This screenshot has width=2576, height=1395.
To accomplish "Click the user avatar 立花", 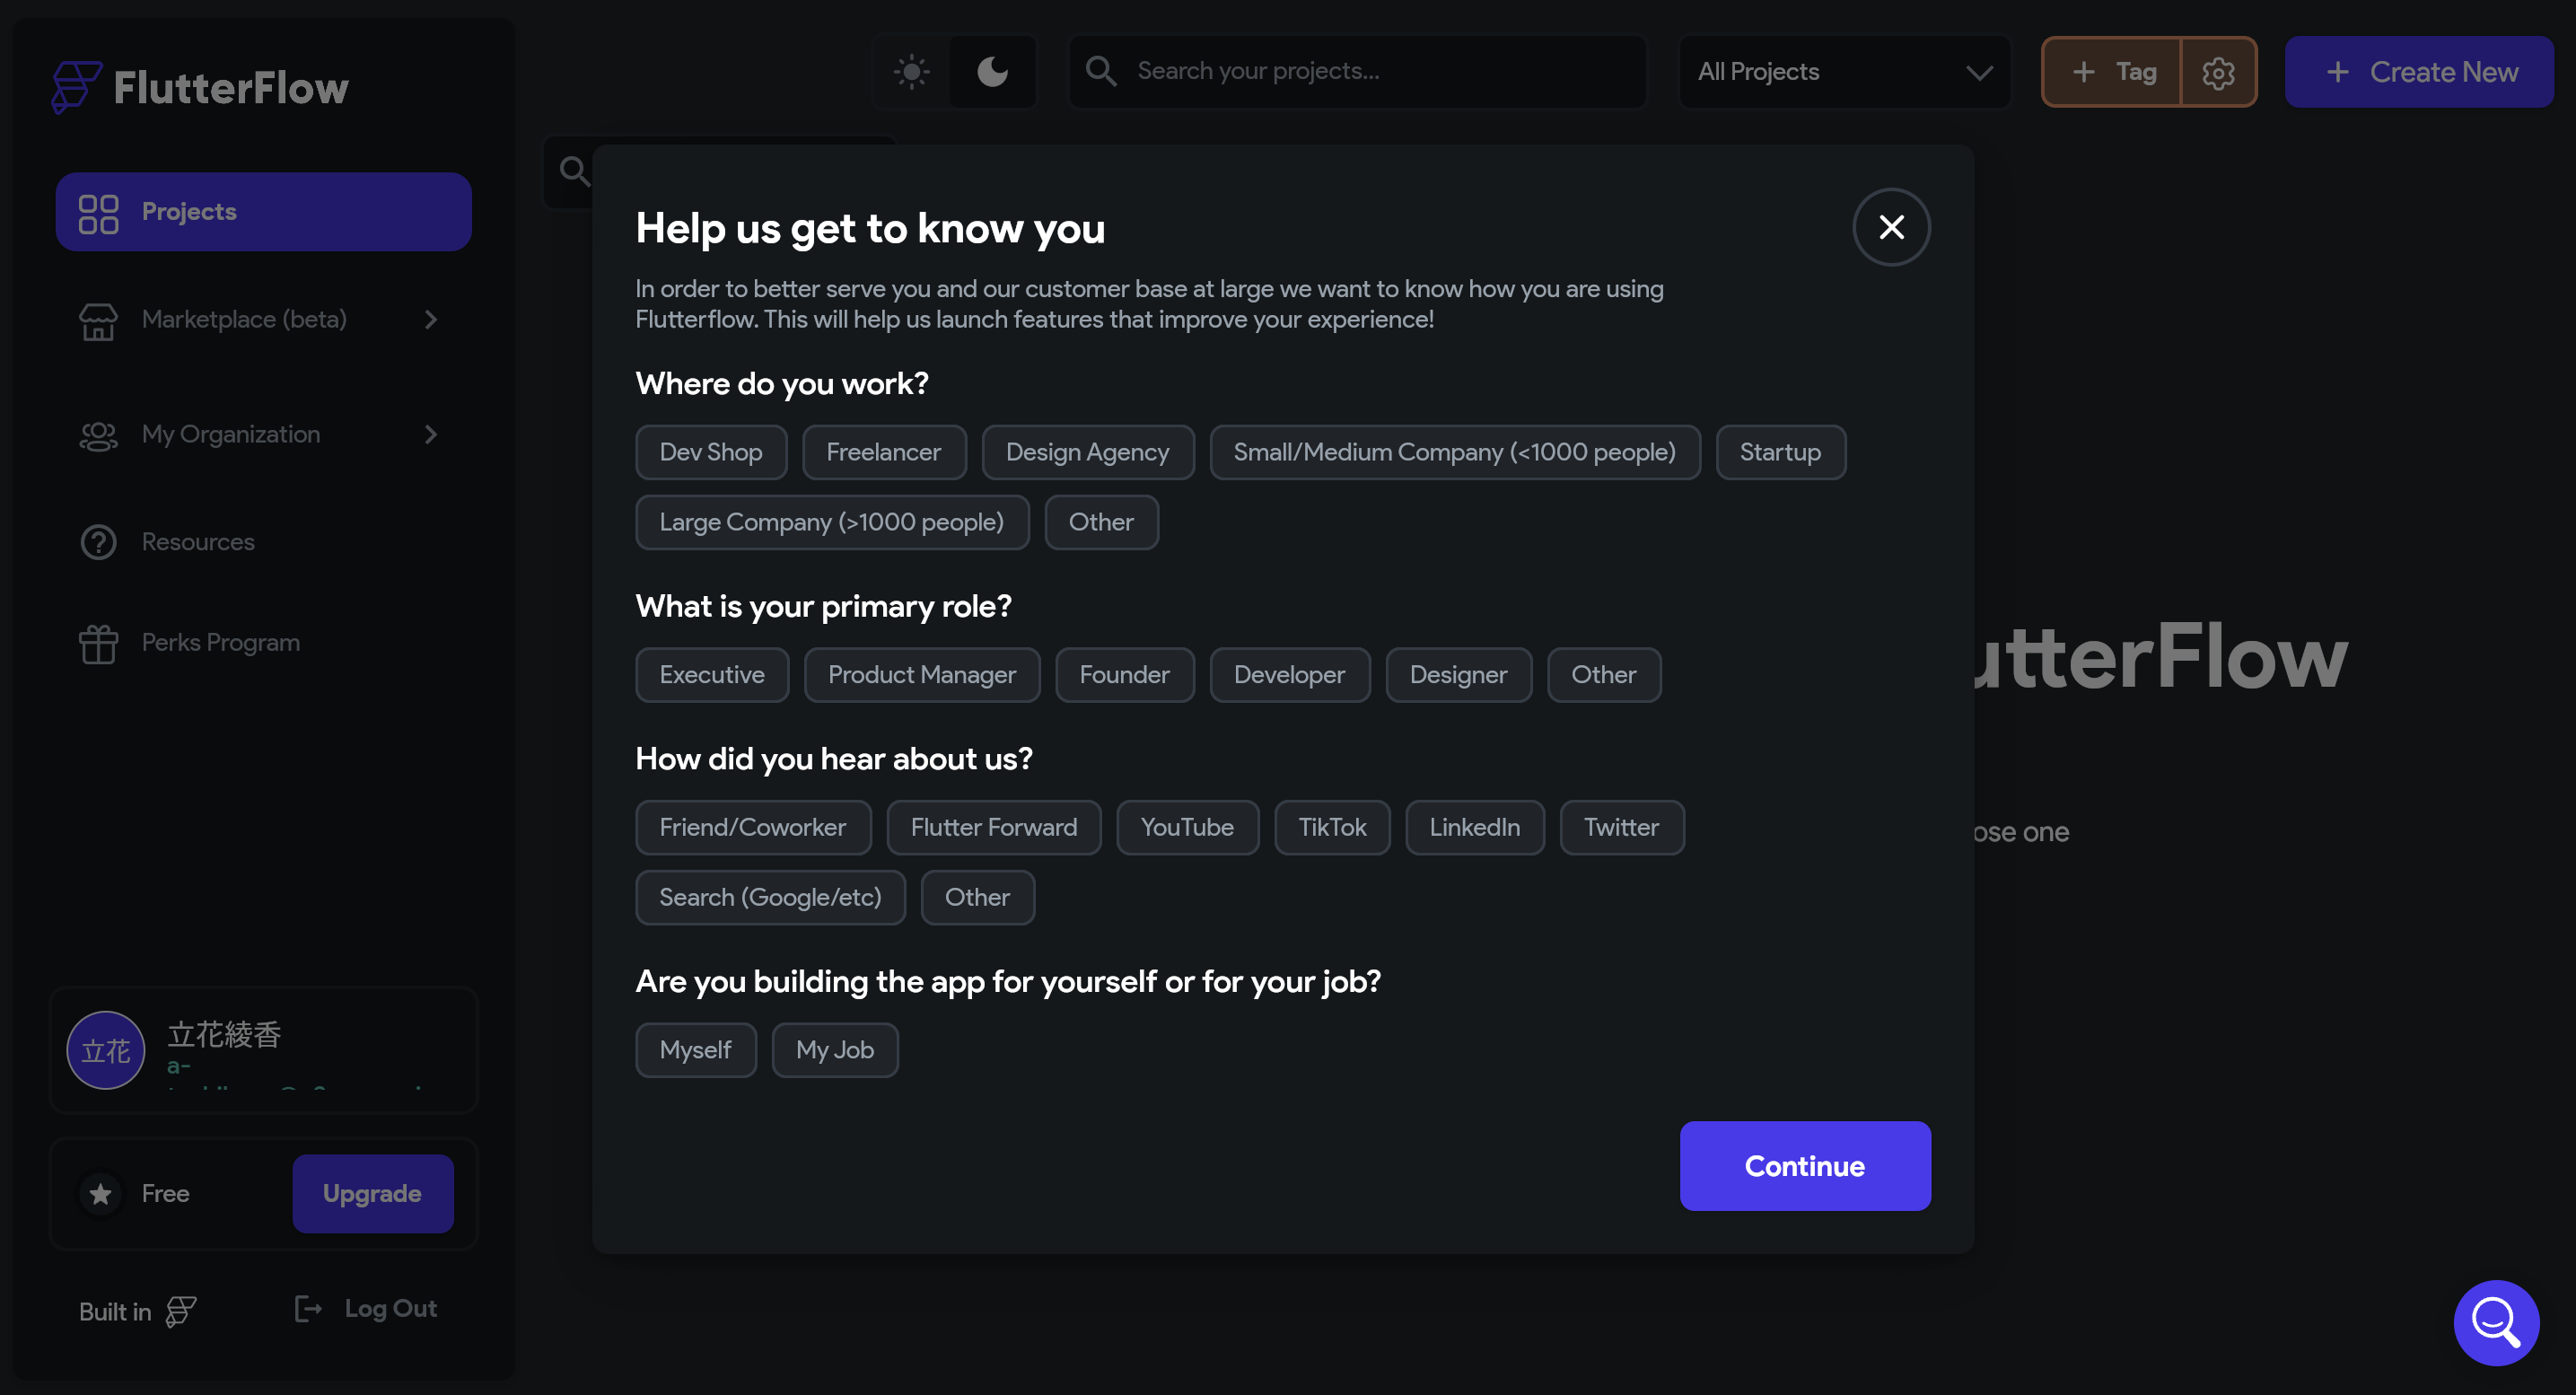I will coord(106,1050).
